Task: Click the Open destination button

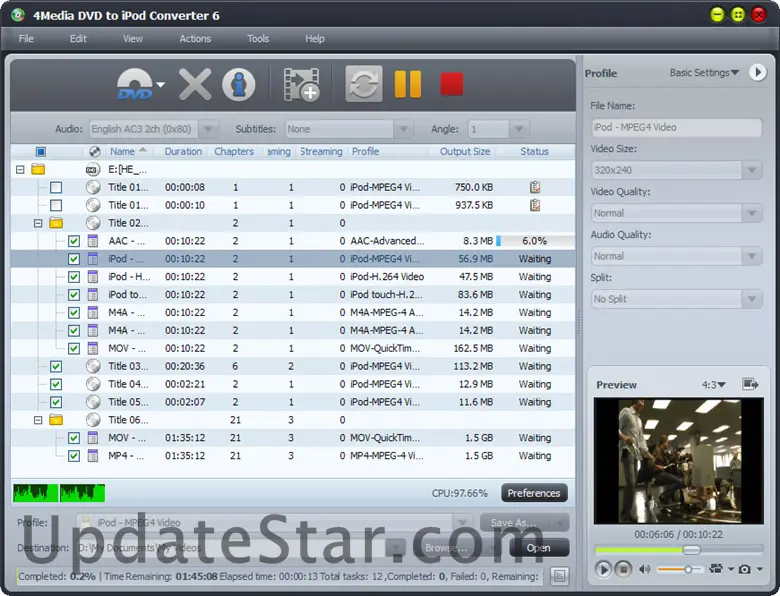Action: pyautogui.click(x=539, y=548)
